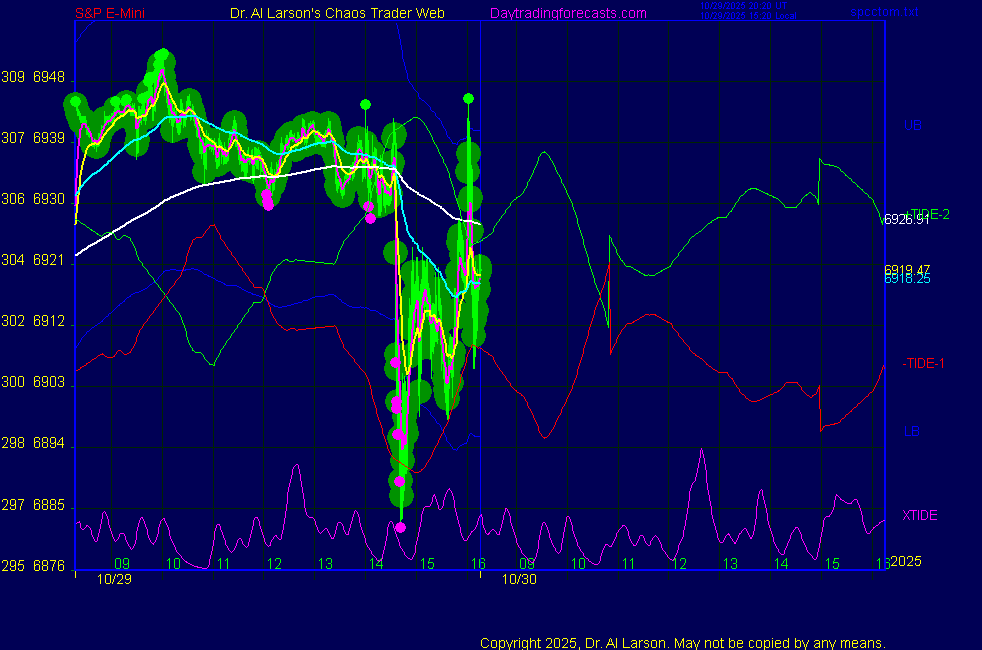
Task: Click the white 6926.91 price value
Action: click(906, 220)
